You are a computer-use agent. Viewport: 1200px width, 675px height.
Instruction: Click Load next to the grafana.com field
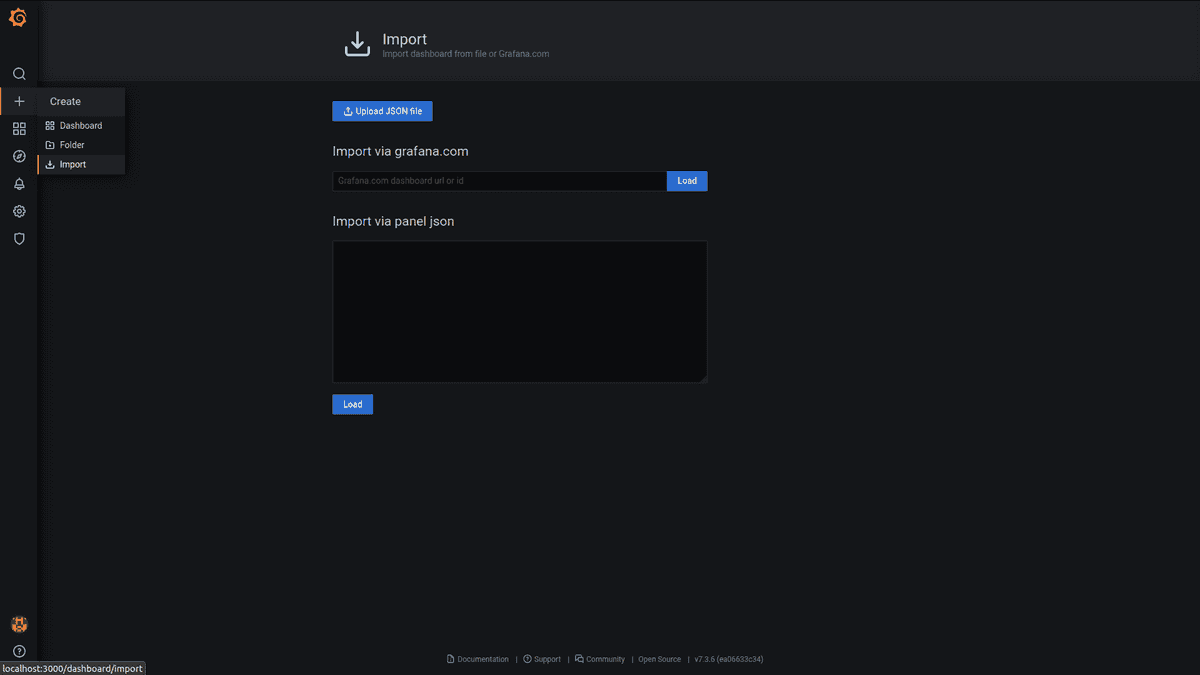tap(687, 181)
